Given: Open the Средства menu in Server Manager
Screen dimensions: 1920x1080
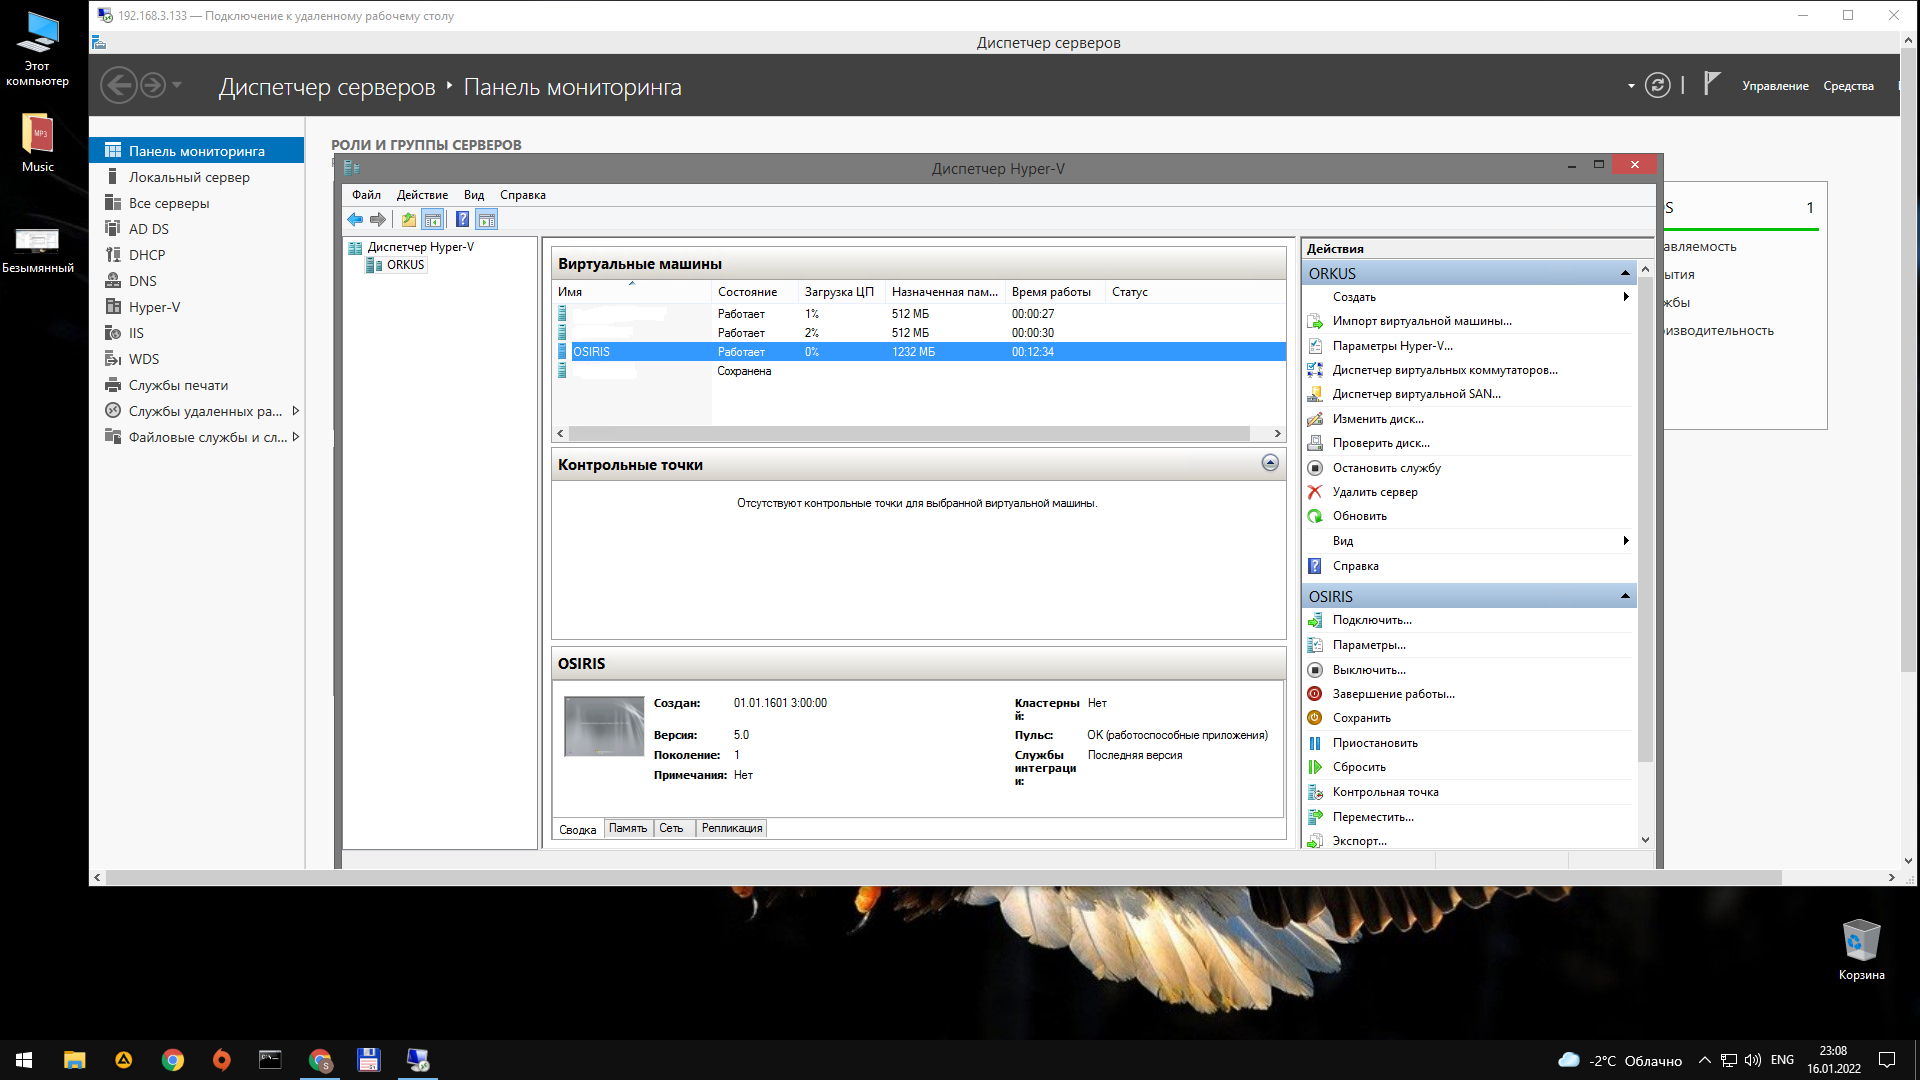Looking at the screenshot, I should coord(1848,86).
